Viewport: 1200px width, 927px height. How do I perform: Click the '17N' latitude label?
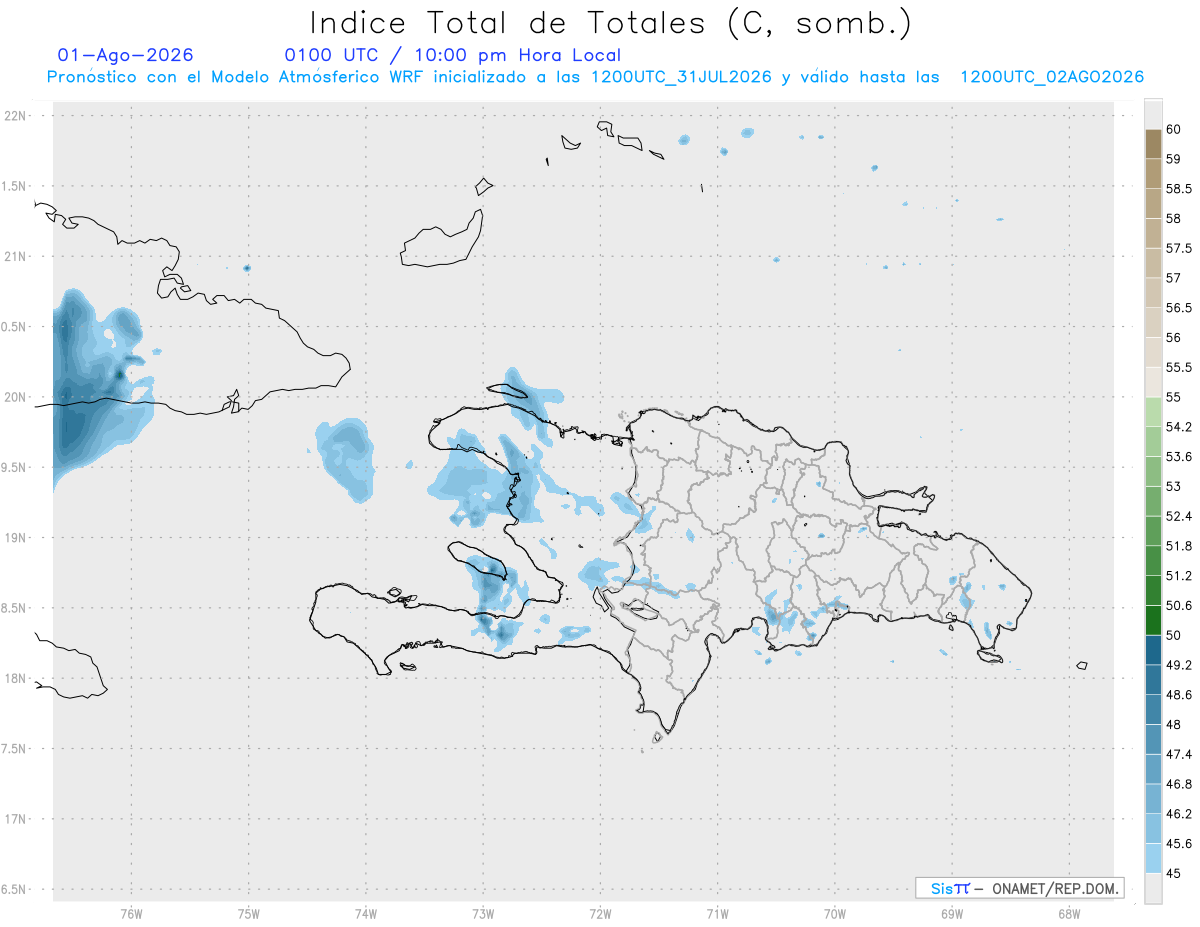[15, 819]
